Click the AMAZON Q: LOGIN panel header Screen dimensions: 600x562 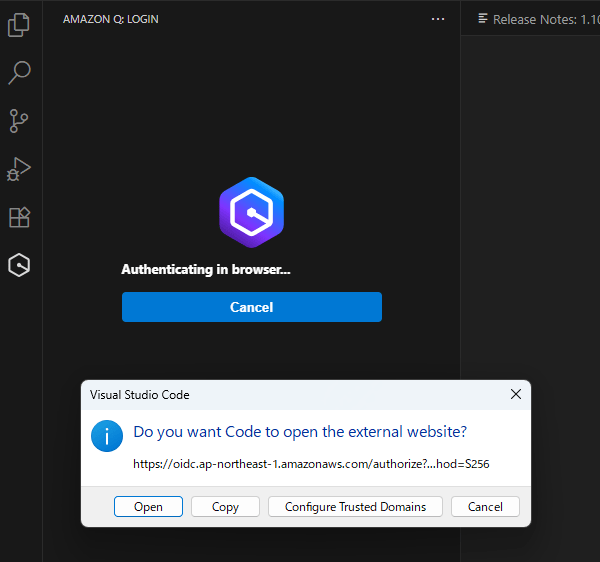point(111,19)
